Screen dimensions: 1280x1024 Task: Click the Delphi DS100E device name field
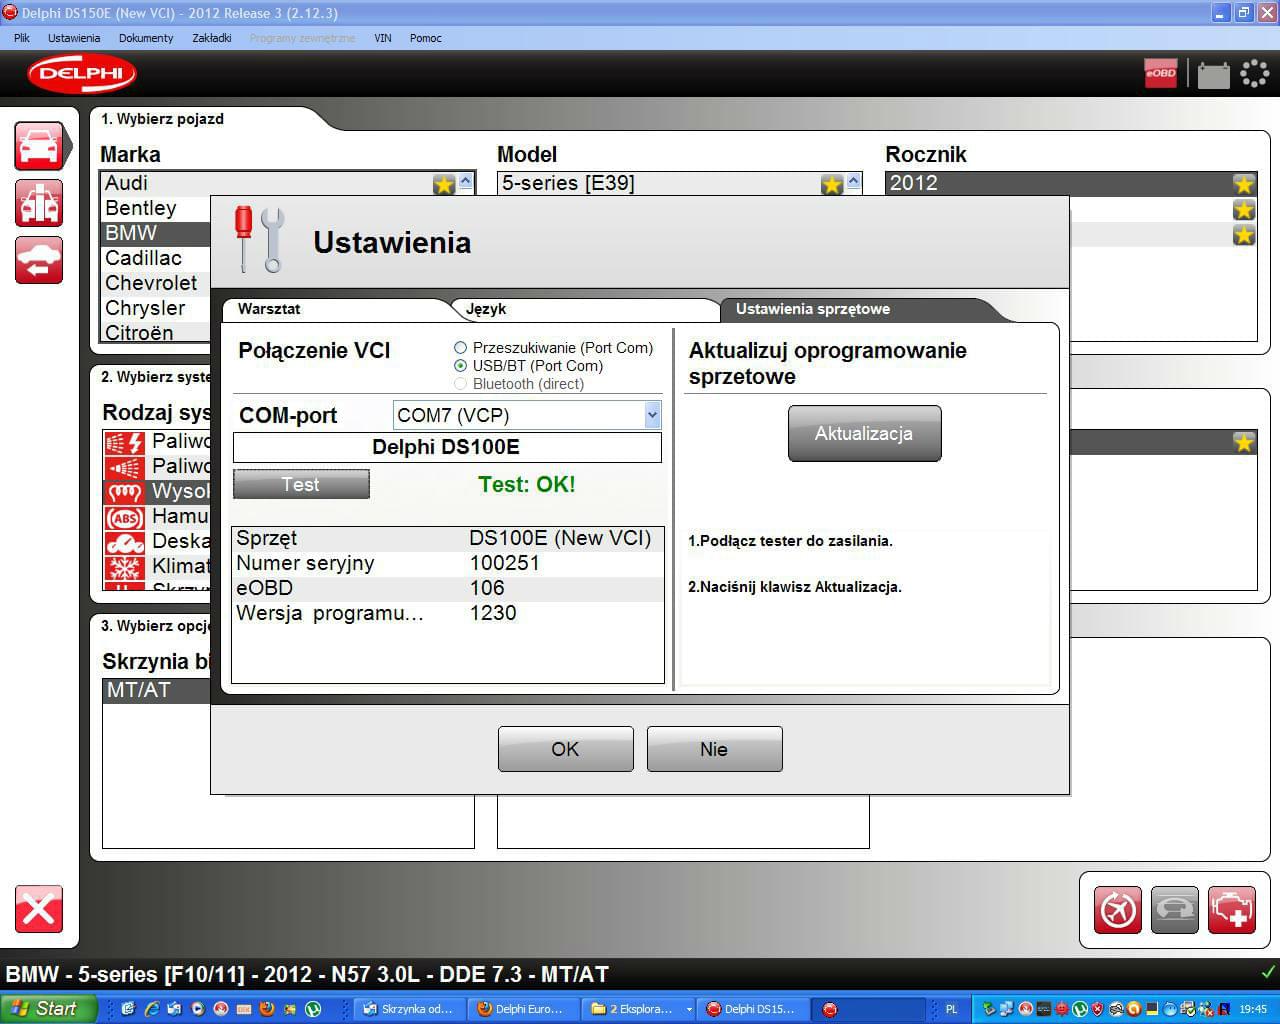click(447, 447)
